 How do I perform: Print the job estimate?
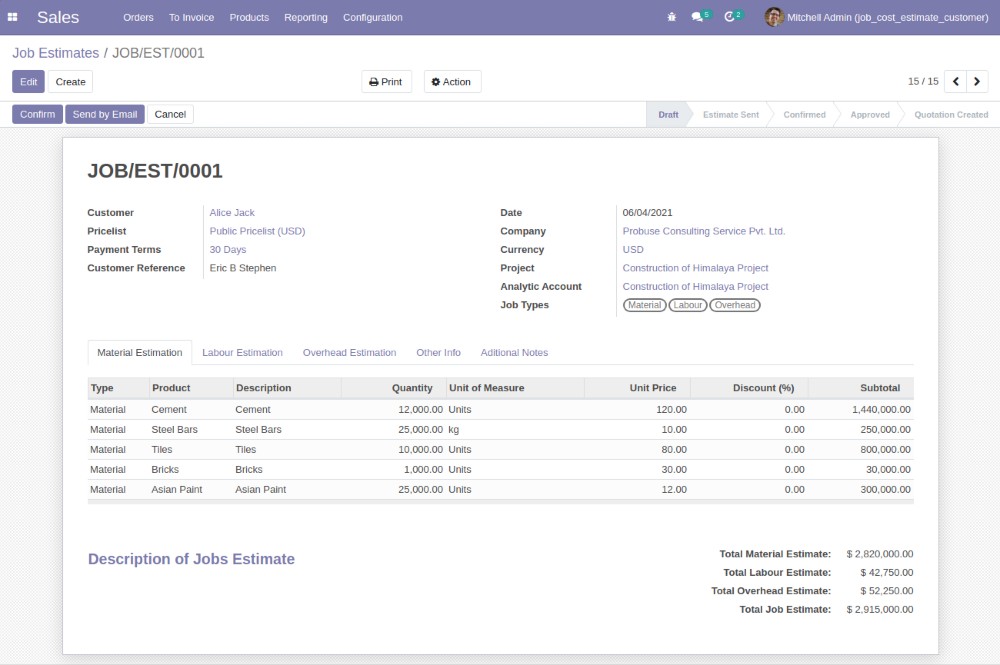386,82
